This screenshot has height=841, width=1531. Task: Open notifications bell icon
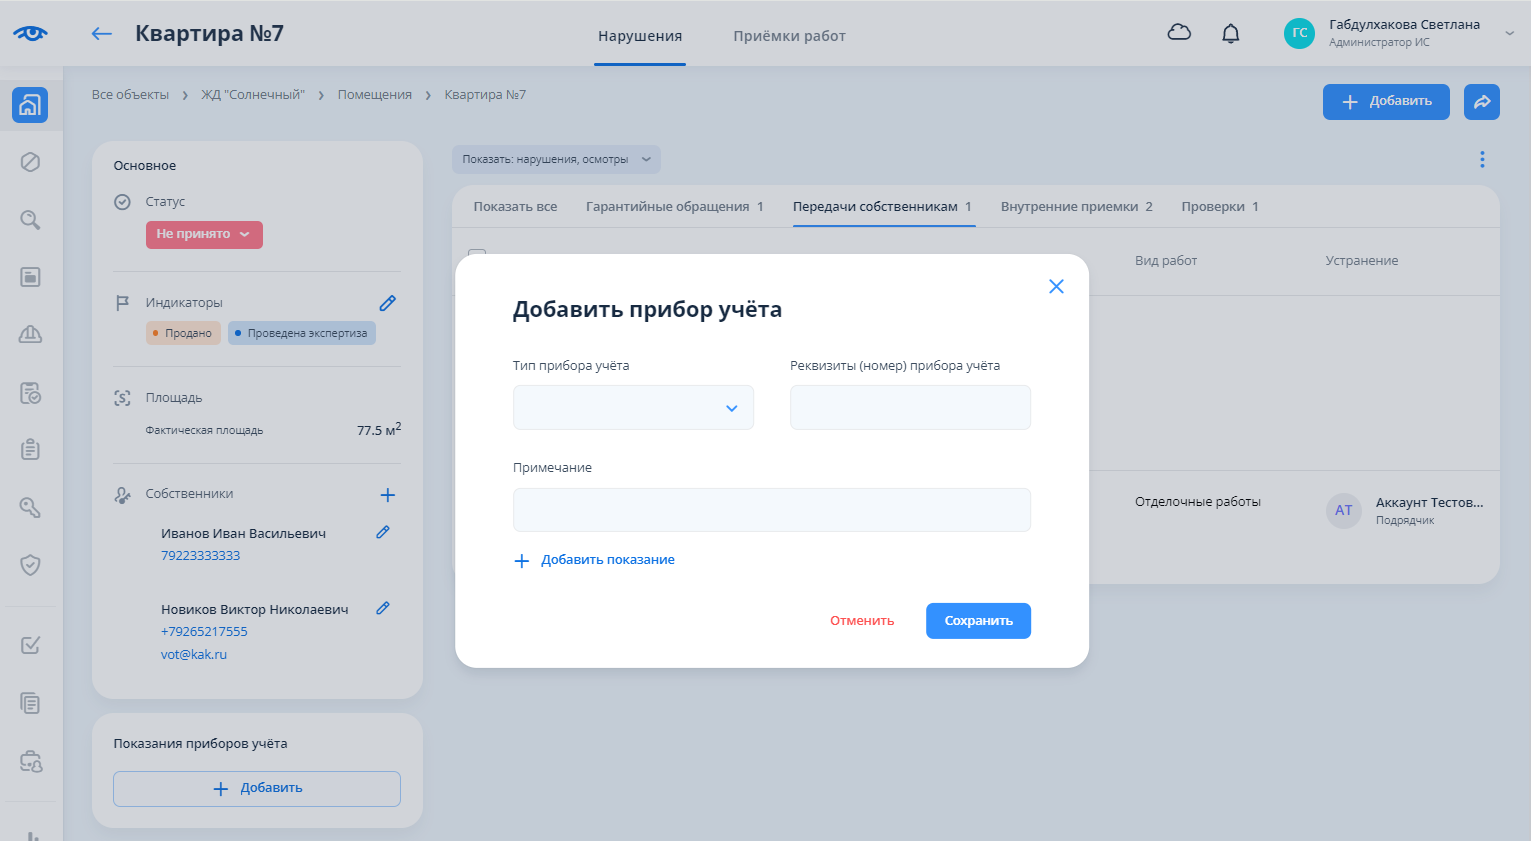click(x=1231, y=34)
